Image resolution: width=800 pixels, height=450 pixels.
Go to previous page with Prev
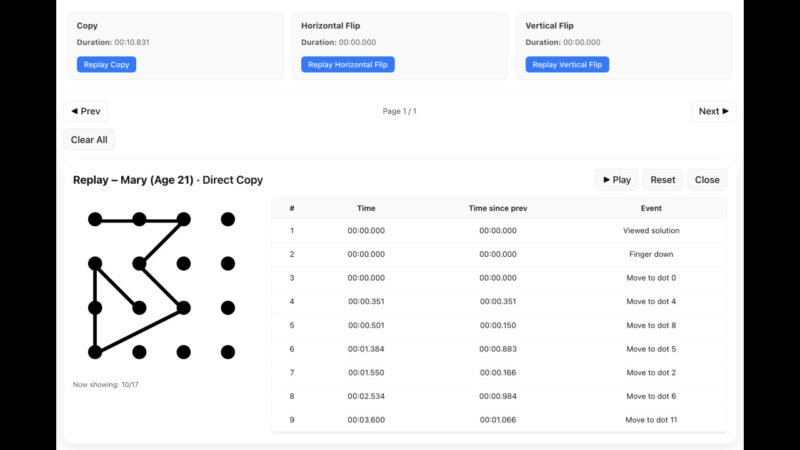[85, 111]
